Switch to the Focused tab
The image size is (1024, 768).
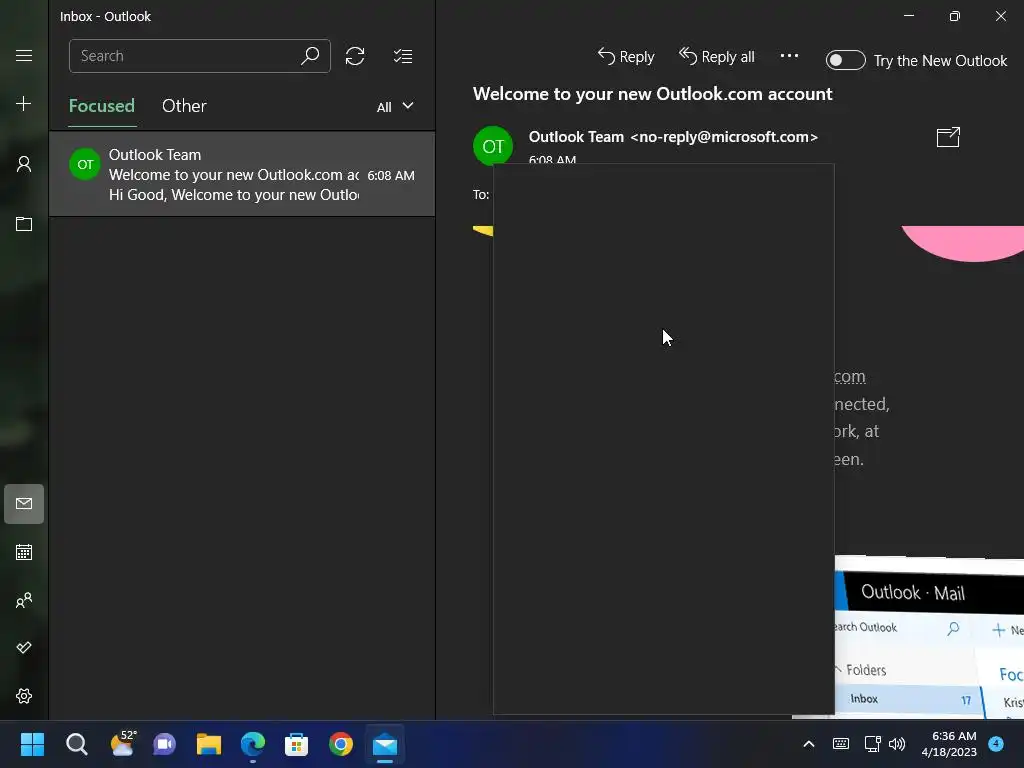click(x=102, y=106)
